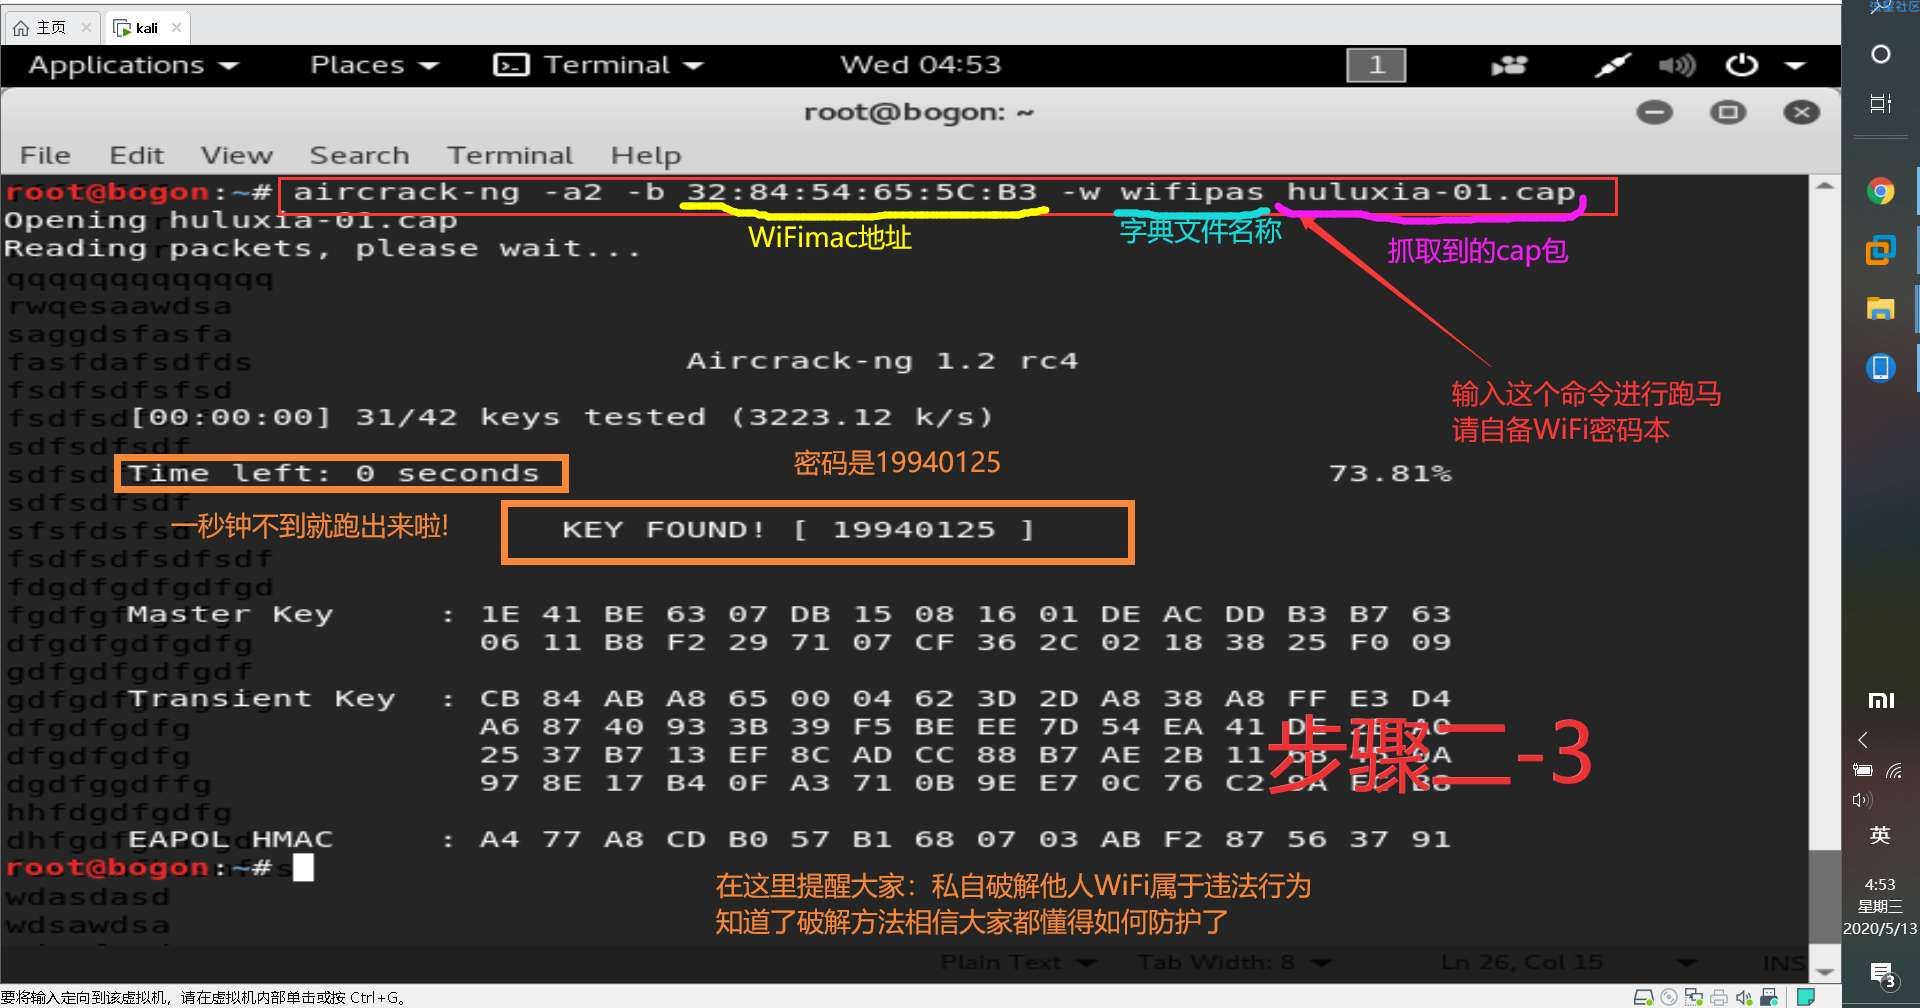Click the VMware hard disk status icon
1920x1008 pixels.
[1643, 997]
